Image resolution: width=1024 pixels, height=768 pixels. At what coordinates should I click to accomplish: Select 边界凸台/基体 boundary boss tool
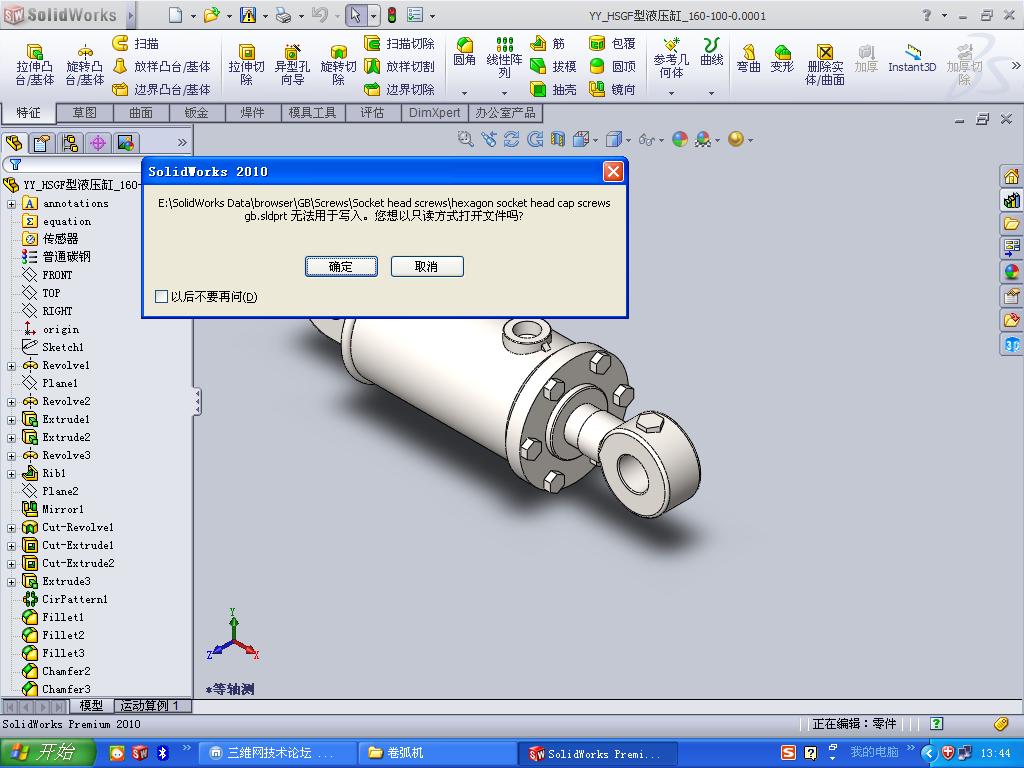click(162, 89)
